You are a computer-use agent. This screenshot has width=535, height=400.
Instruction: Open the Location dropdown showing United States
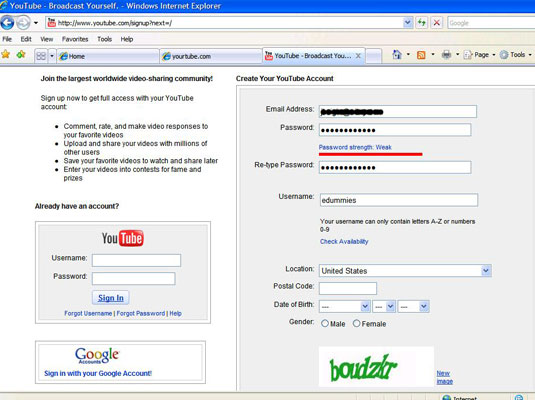(405, 271)
